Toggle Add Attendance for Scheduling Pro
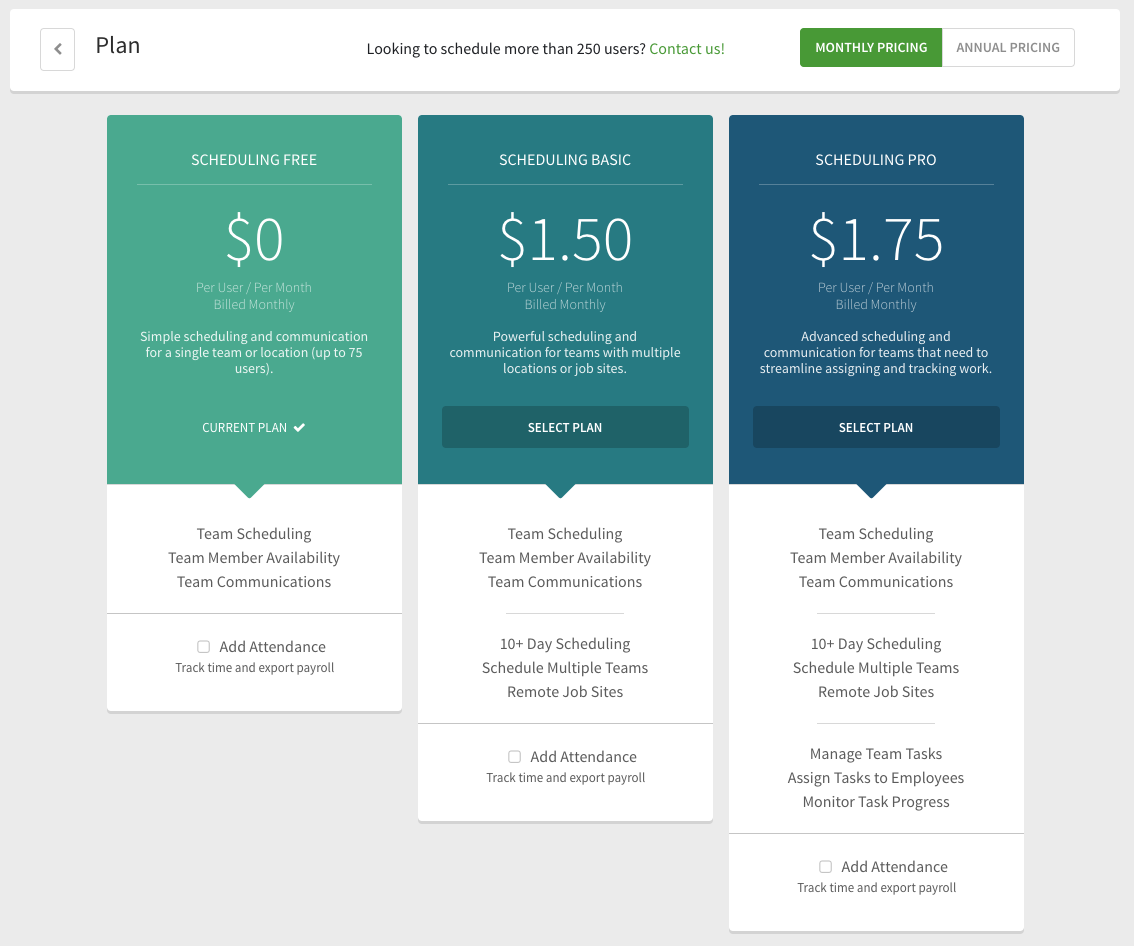The image size is (1134, 946). pyautogui.click(x=825, y=867)
